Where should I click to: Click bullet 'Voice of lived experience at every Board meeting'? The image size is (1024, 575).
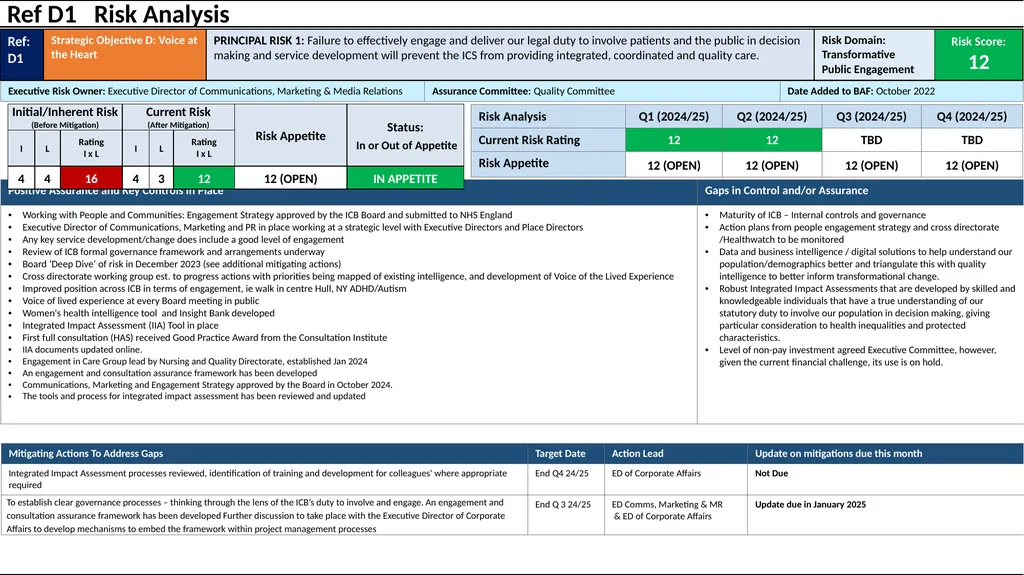140,301
